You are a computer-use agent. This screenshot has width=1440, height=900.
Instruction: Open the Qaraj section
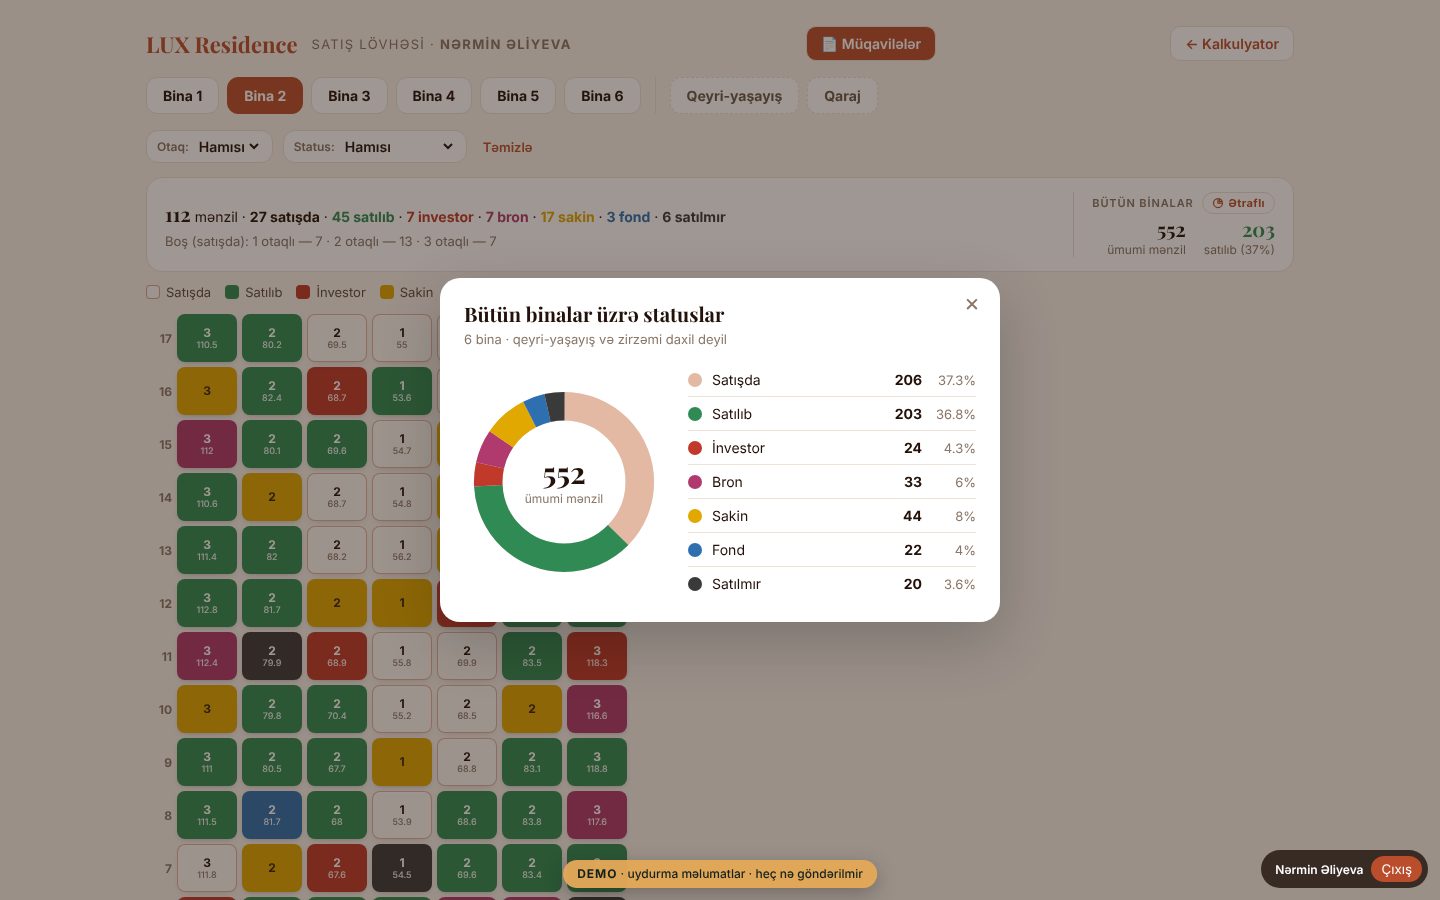coord(842,96)
